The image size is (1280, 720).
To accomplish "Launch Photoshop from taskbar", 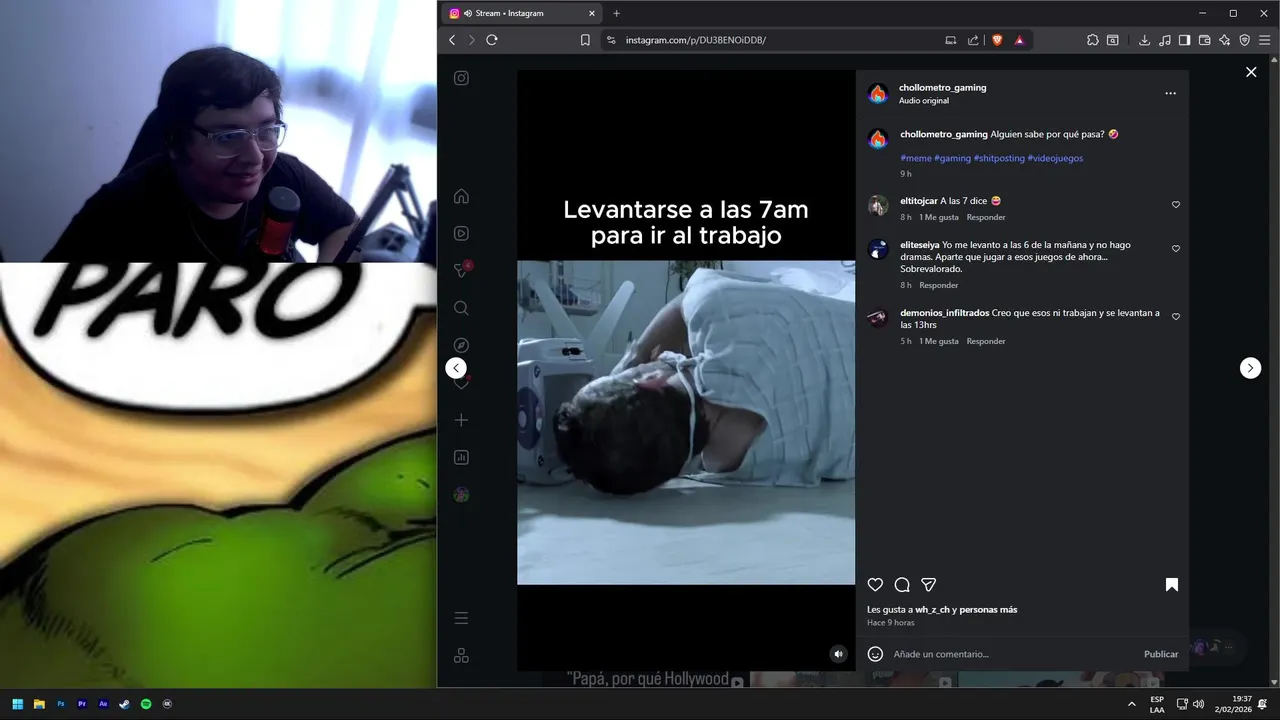I will [60, 704].
